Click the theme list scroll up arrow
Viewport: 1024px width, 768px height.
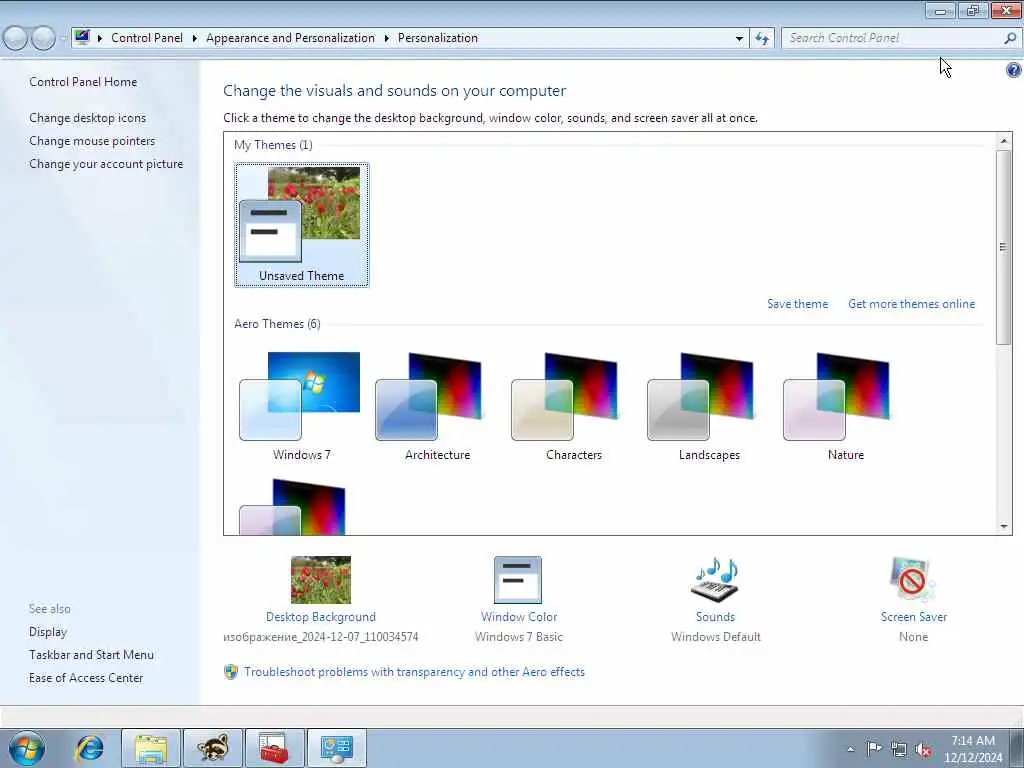pyautogui.click(x=1004, y=140)
